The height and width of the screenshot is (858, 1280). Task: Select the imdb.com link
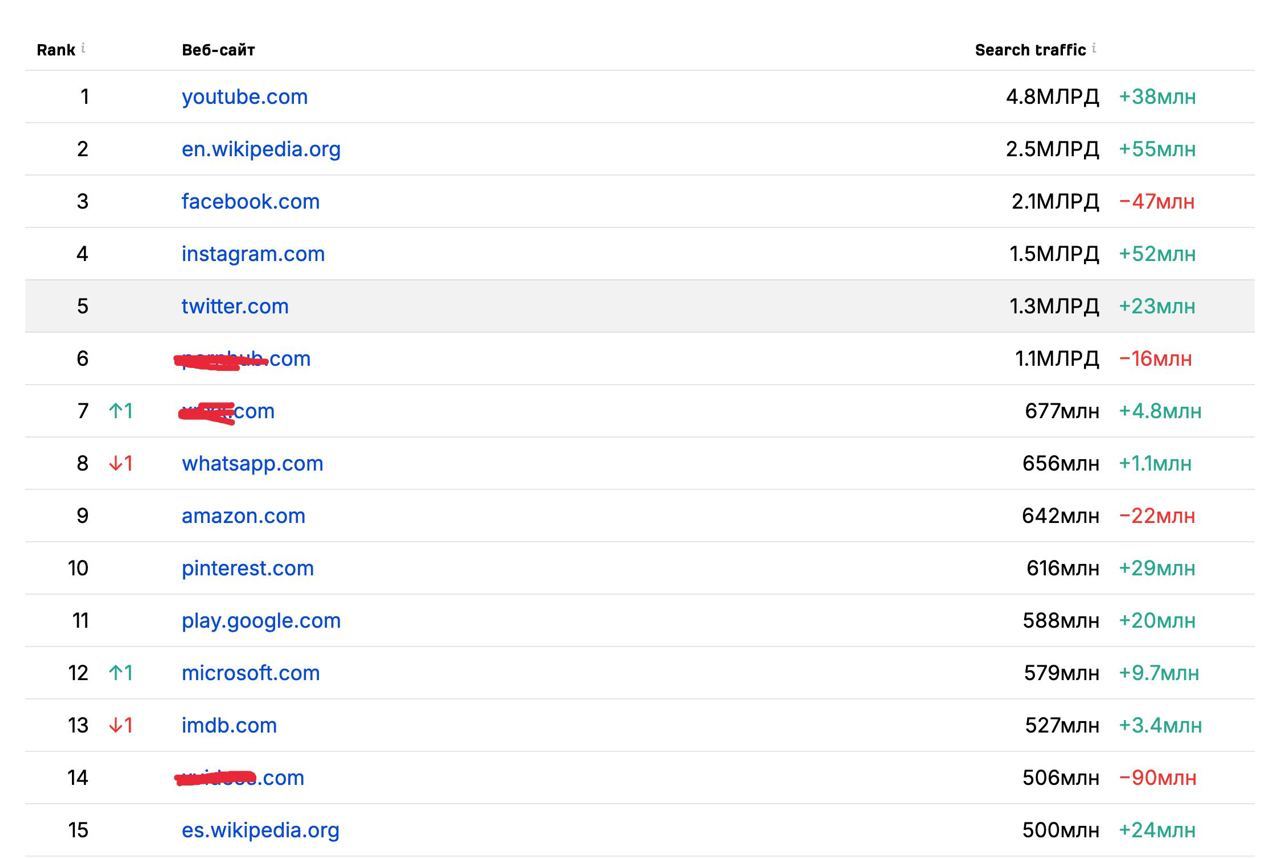coord(229,725)
